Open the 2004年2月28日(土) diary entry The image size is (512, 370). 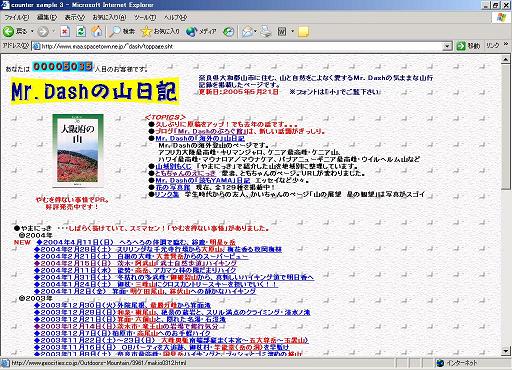158,249
